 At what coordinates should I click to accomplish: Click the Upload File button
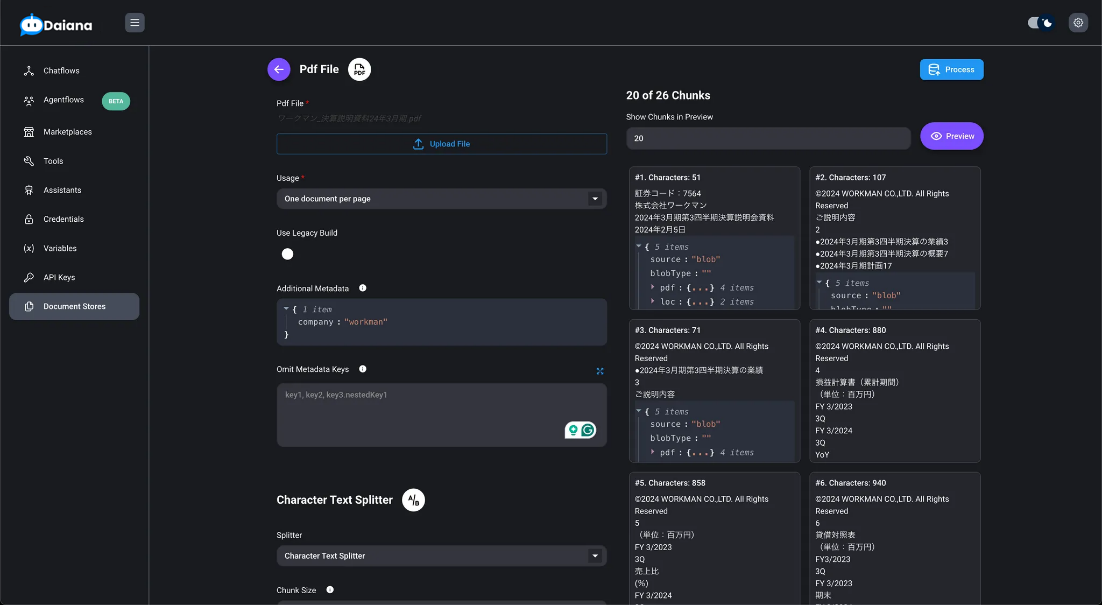click(x=441, y=144)
